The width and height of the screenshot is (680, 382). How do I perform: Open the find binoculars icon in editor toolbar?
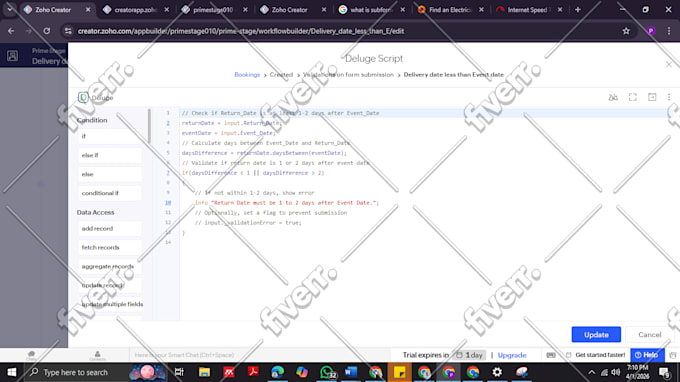point(613,98)
